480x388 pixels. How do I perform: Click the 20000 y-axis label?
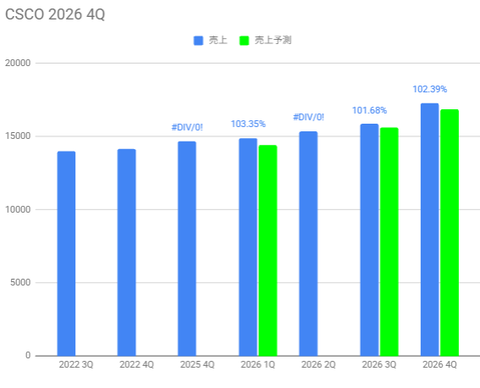(18, 63)
